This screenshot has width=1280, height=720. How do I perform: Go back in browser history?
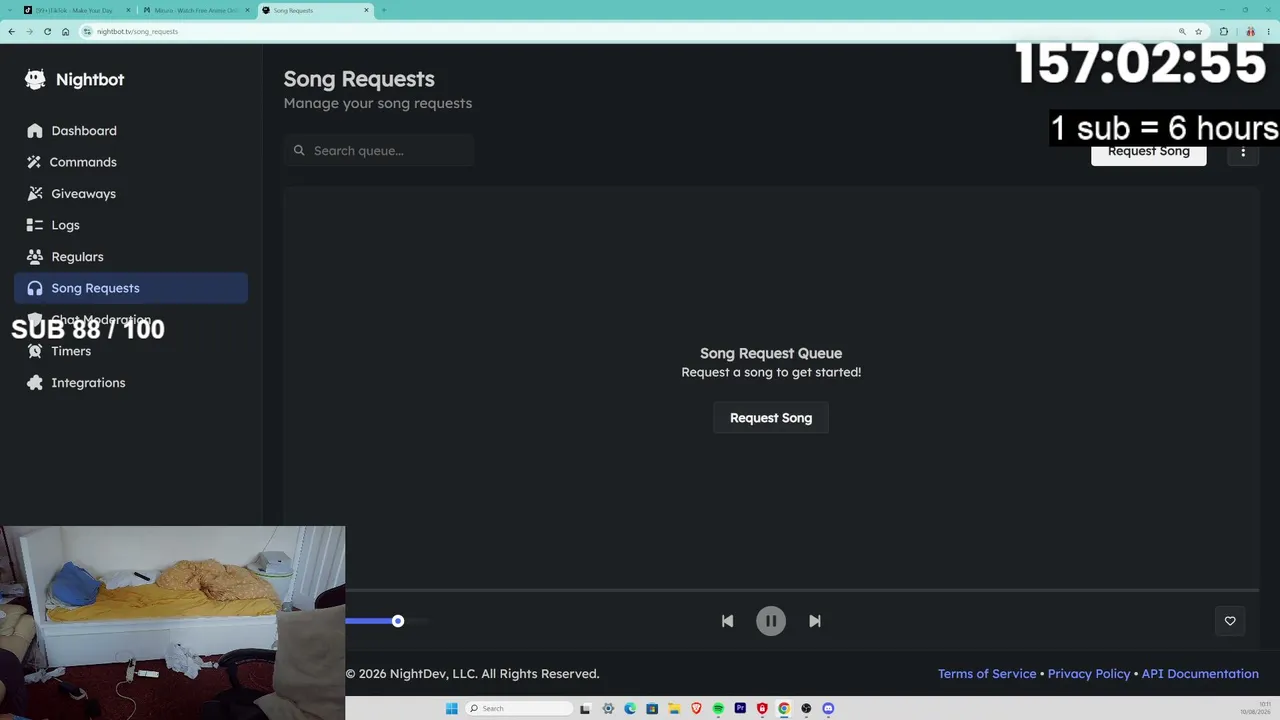11,32
